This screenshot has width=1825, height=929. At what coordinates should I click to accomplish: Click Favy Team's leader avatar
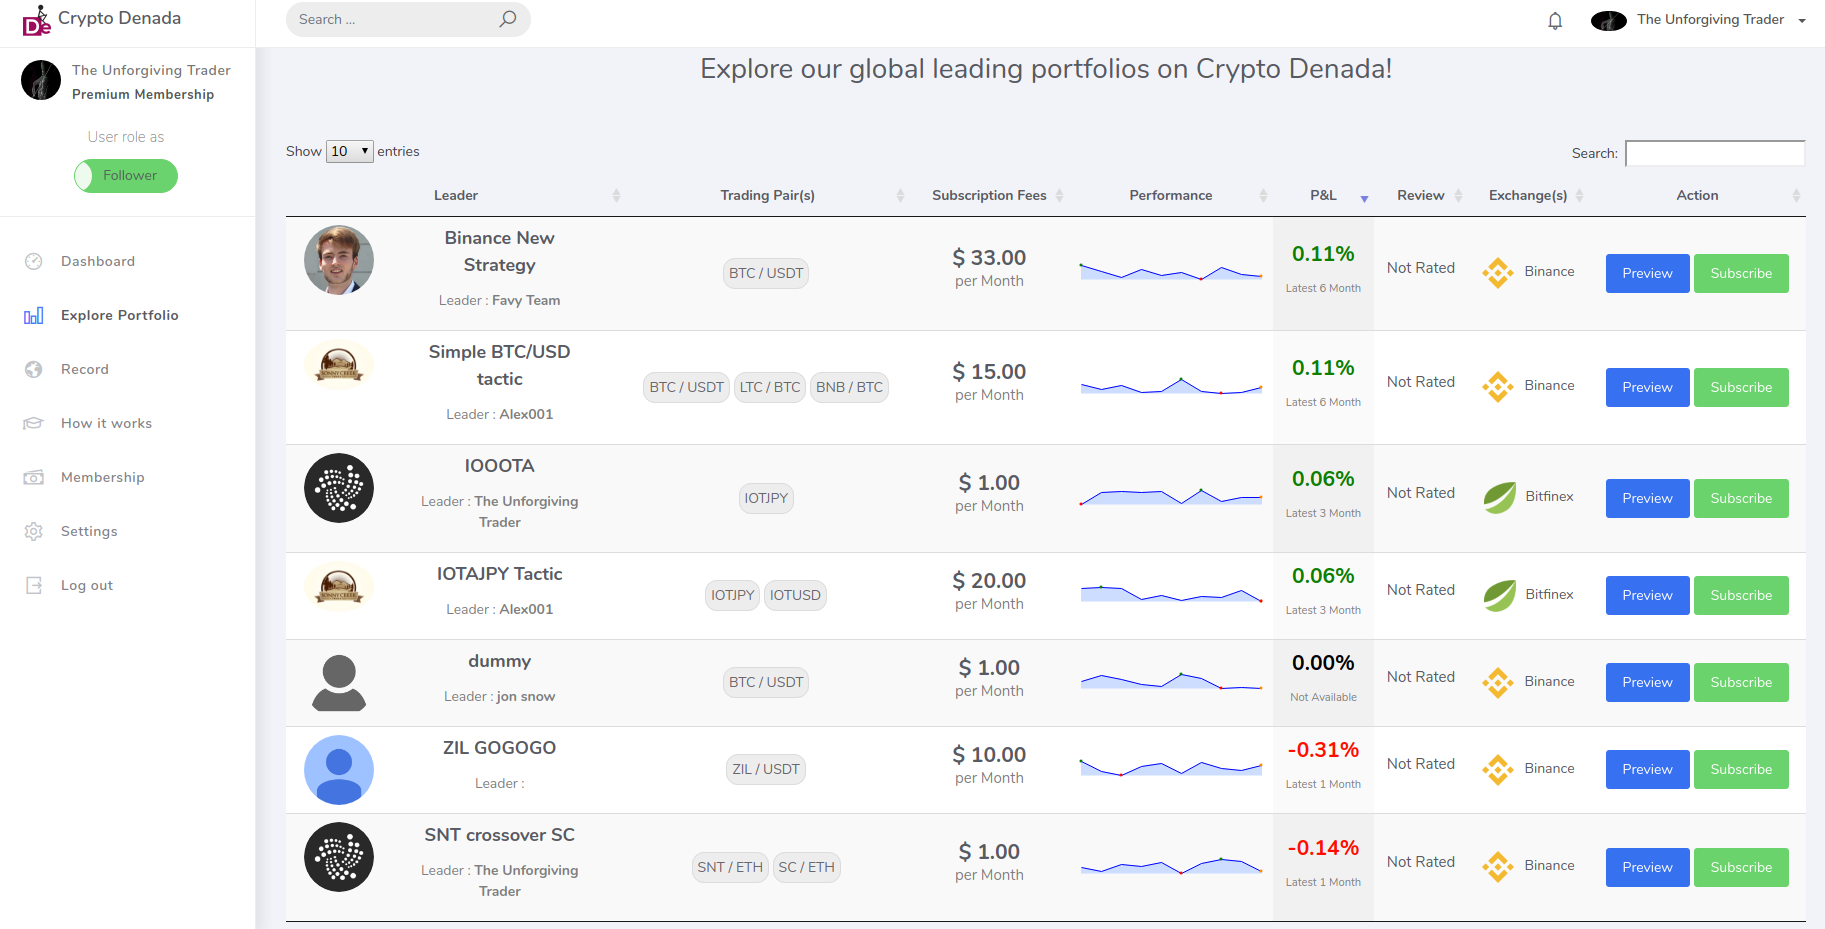338,260
